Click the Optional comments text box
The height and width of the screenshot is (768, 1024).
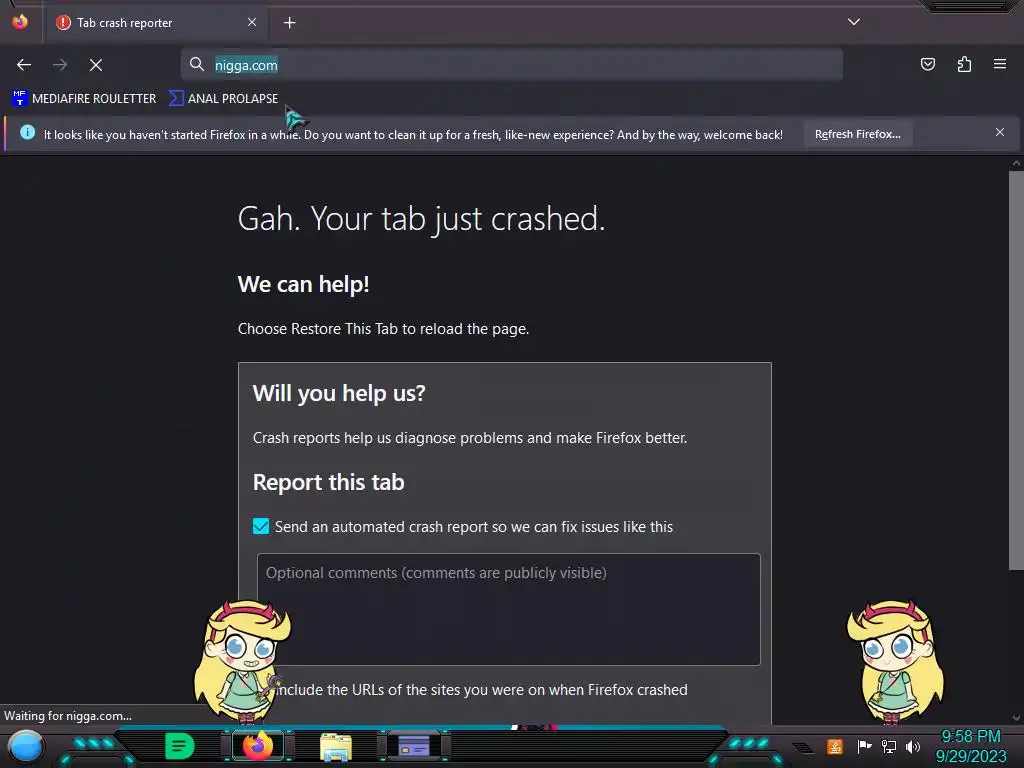(x=509, y=609)
